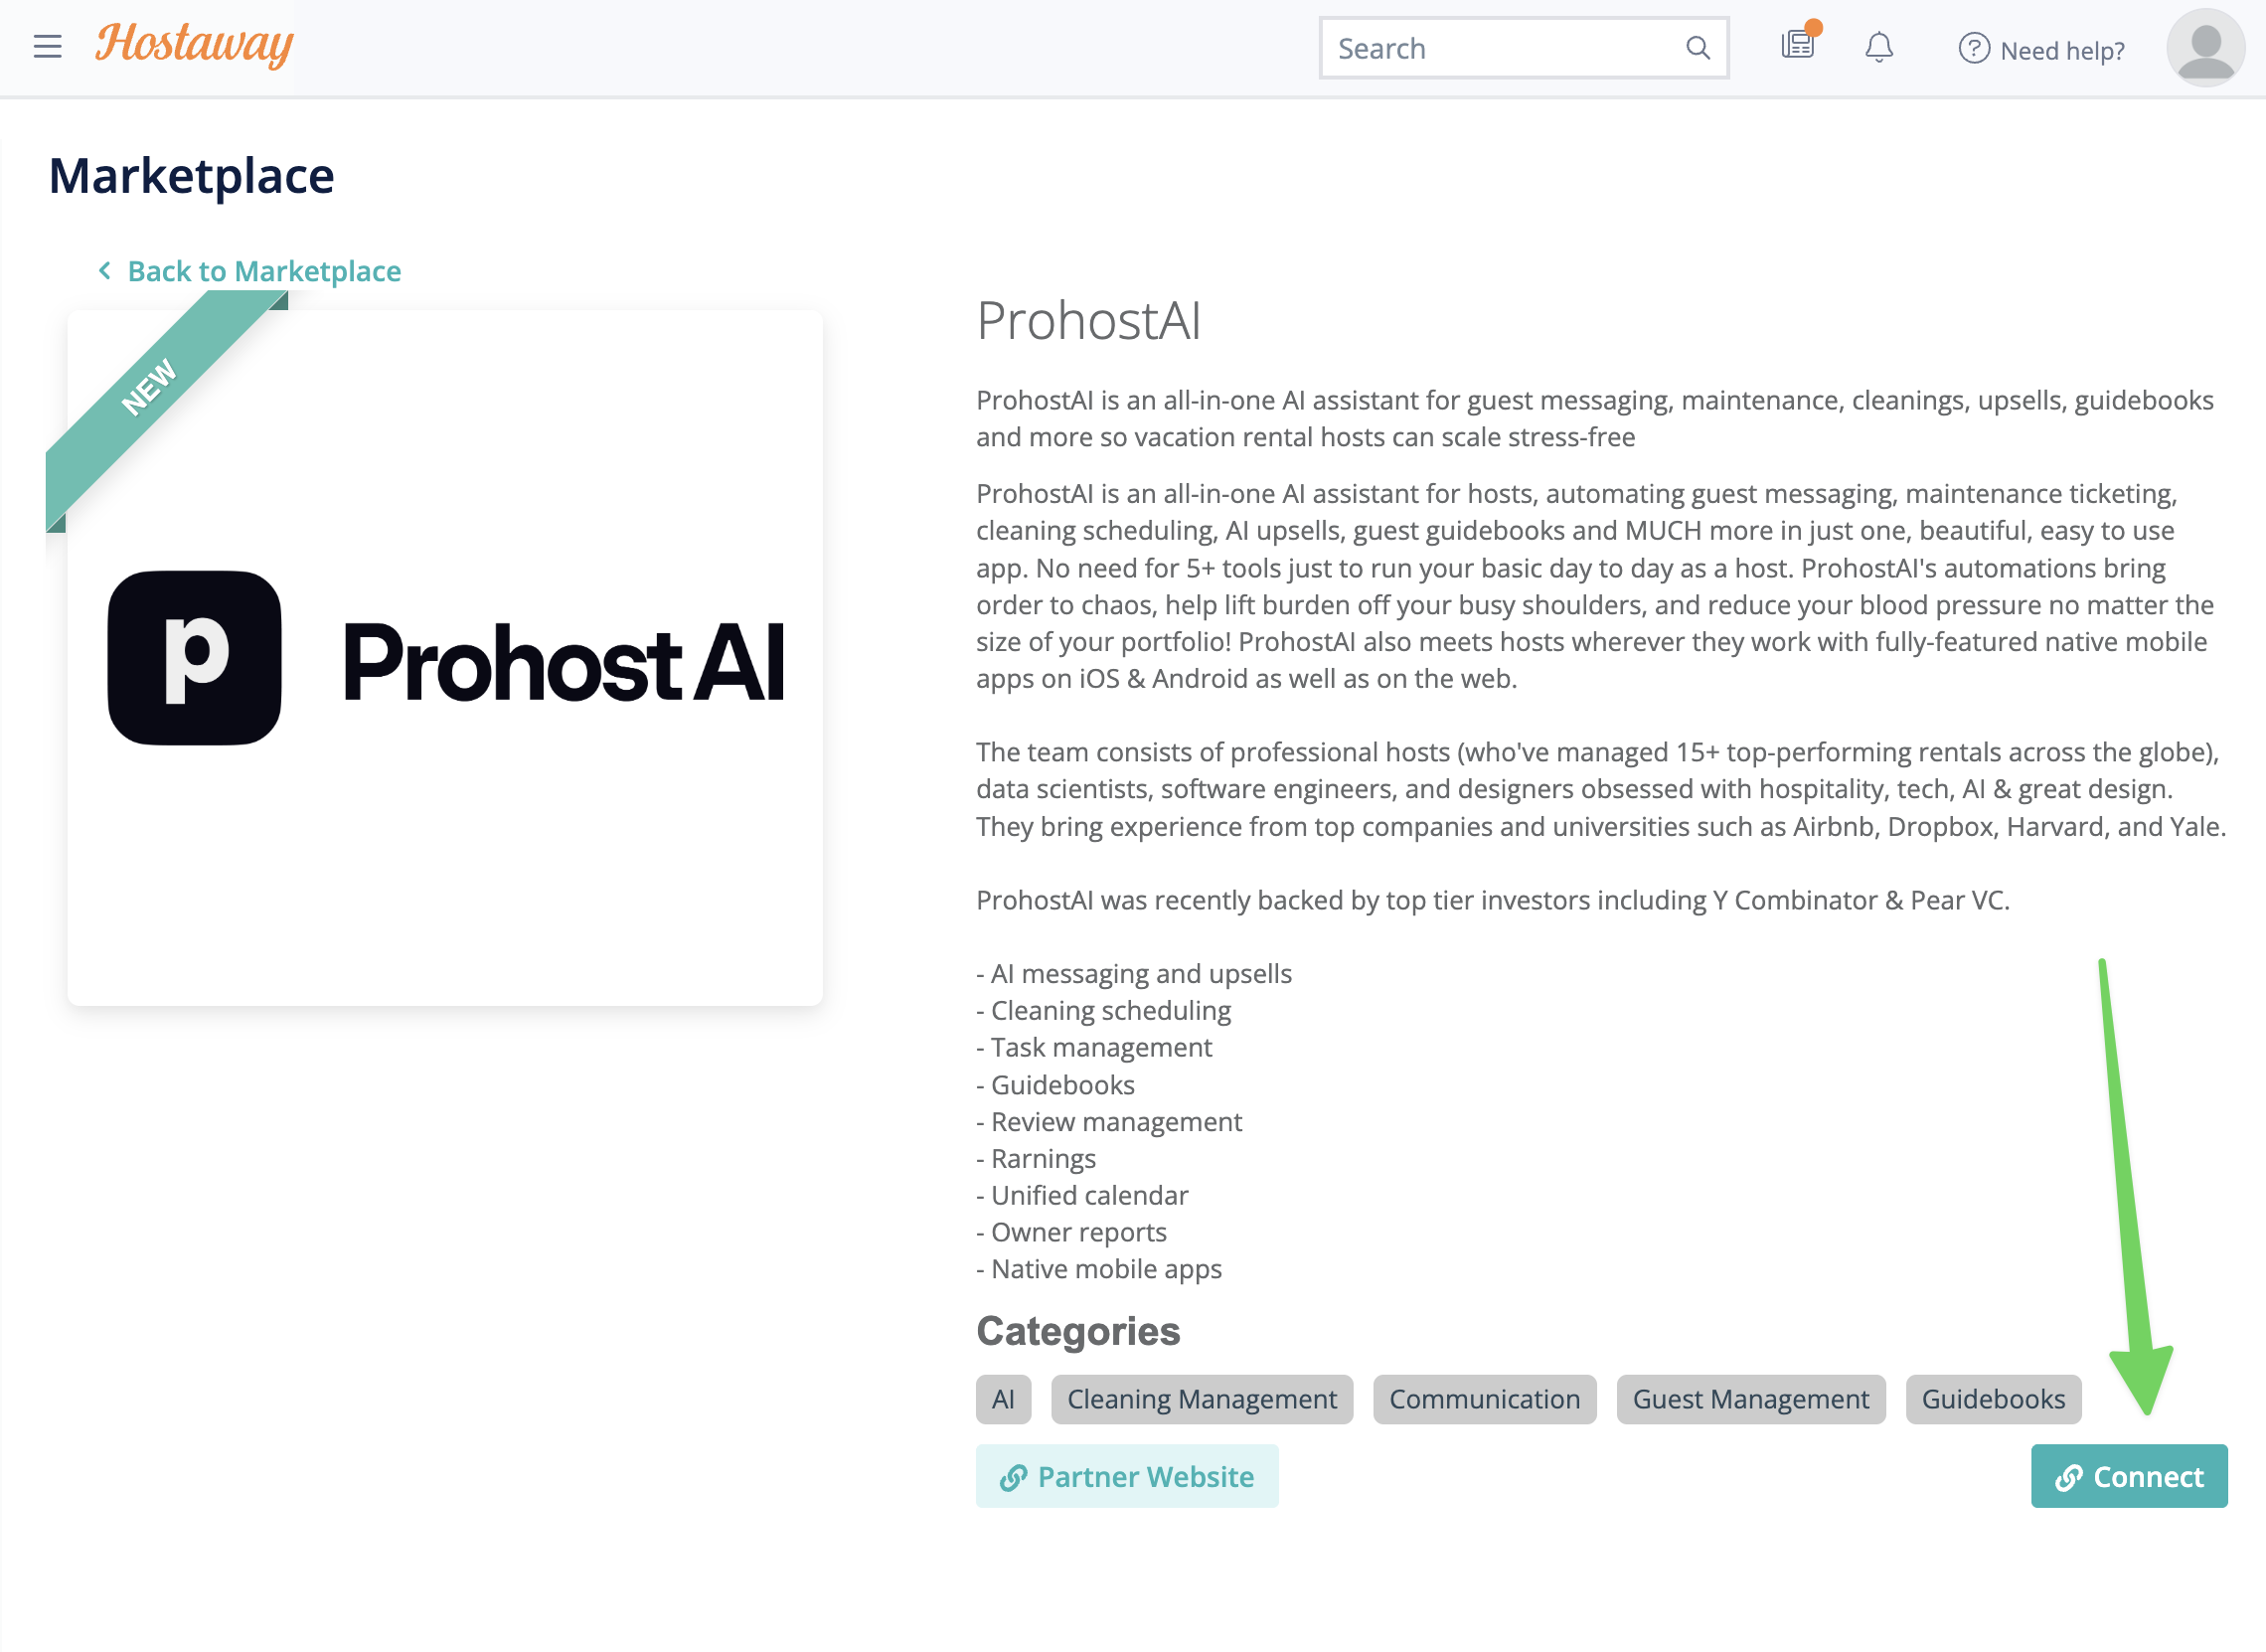The image size is (2266, 1652).
Task: Select the AI category tag
Action: 1003,1399
